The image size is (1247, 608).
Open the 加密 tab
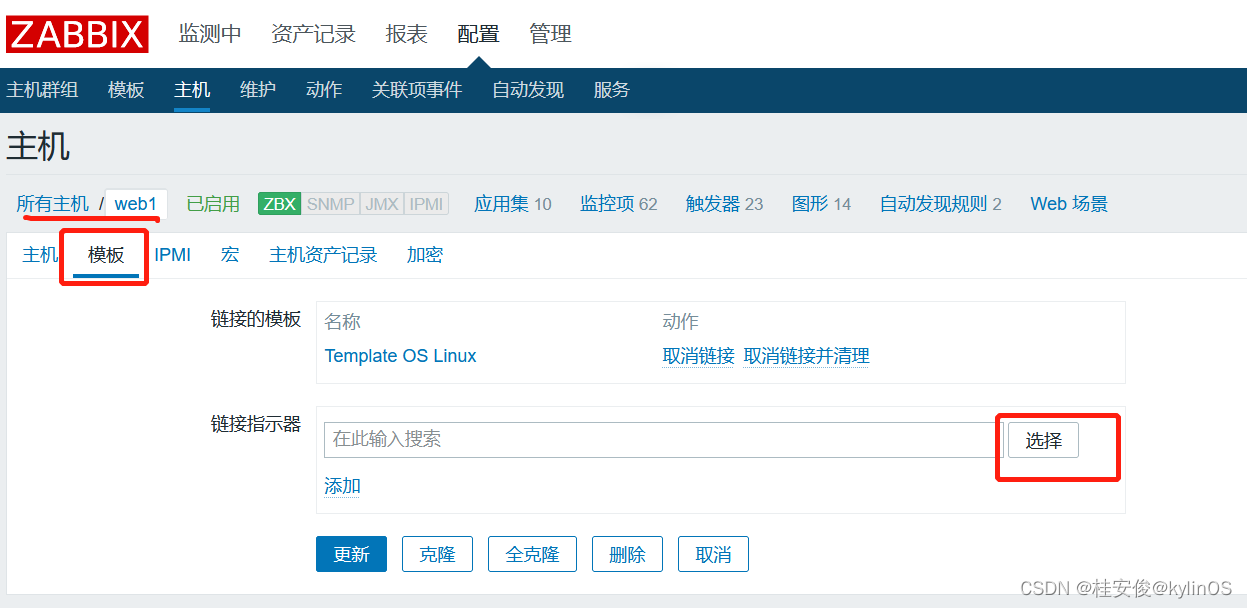click(425, 255)
